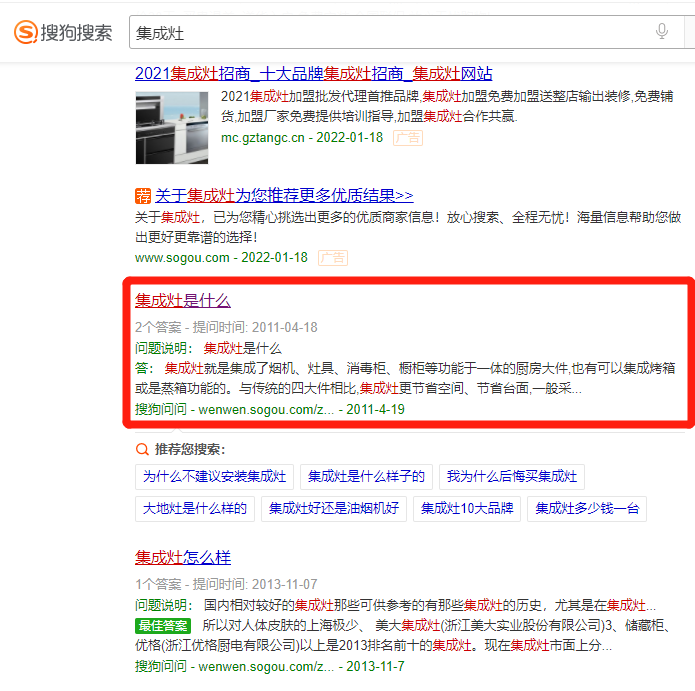Click source line 搜狗问问 dated 2011-4-19
The width and height of the screenshot is (695, 691).
click(x=269, y=409)
